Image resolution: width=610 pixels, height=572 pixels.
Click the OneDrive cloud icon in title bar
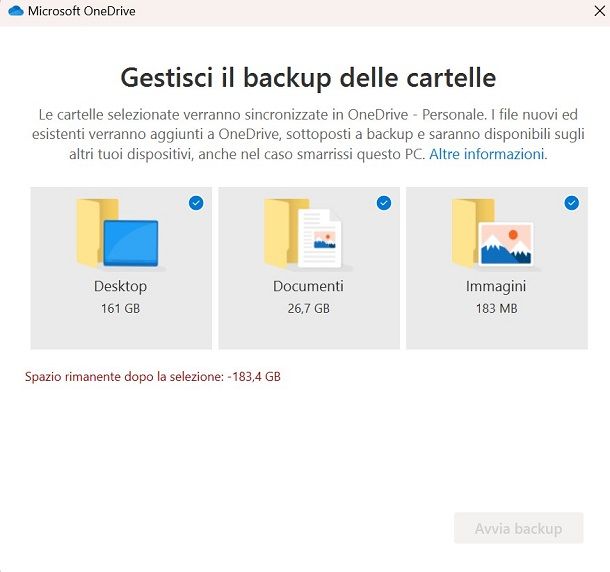tap(15, 11)
